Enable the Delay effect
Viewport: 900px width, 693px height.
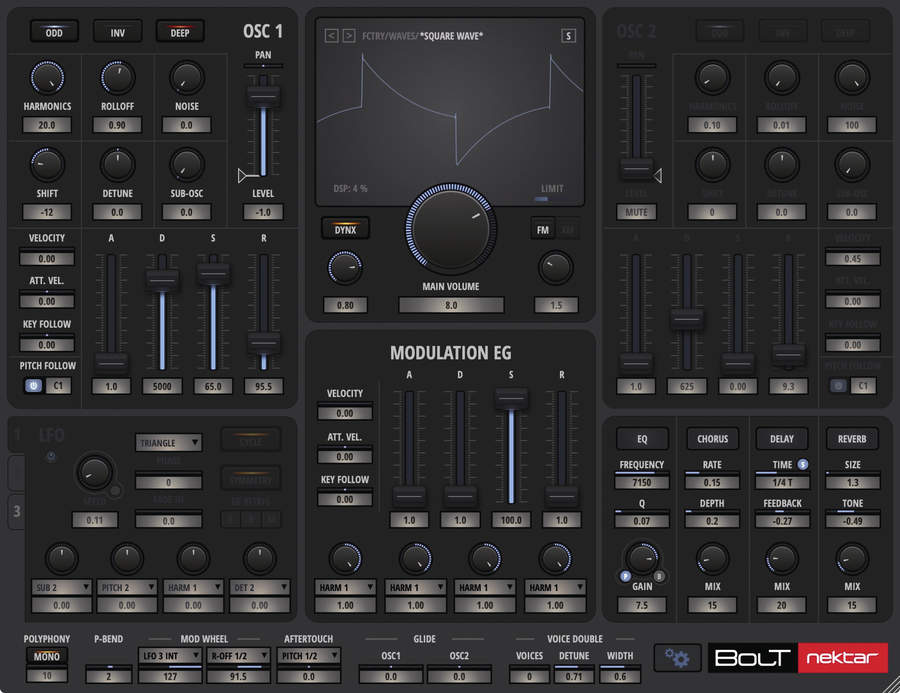782,439
